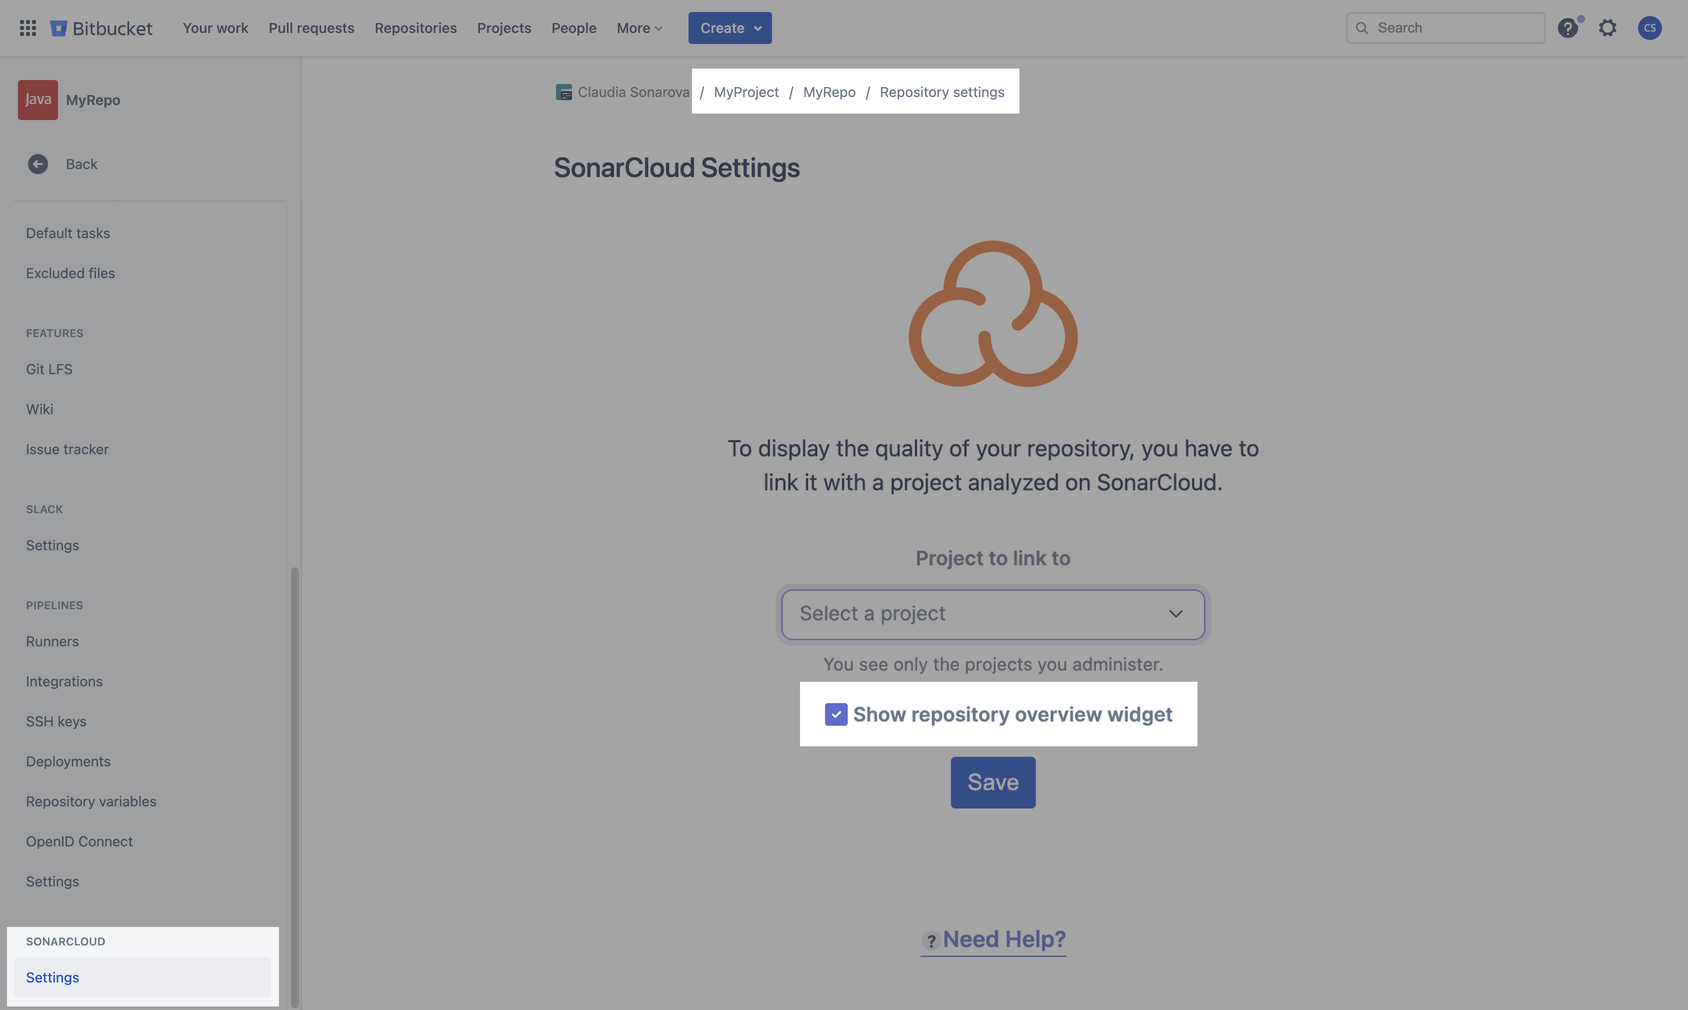Open the Atlassian app switcher grid icon
1688x1010 pixels.
point(27,27)
